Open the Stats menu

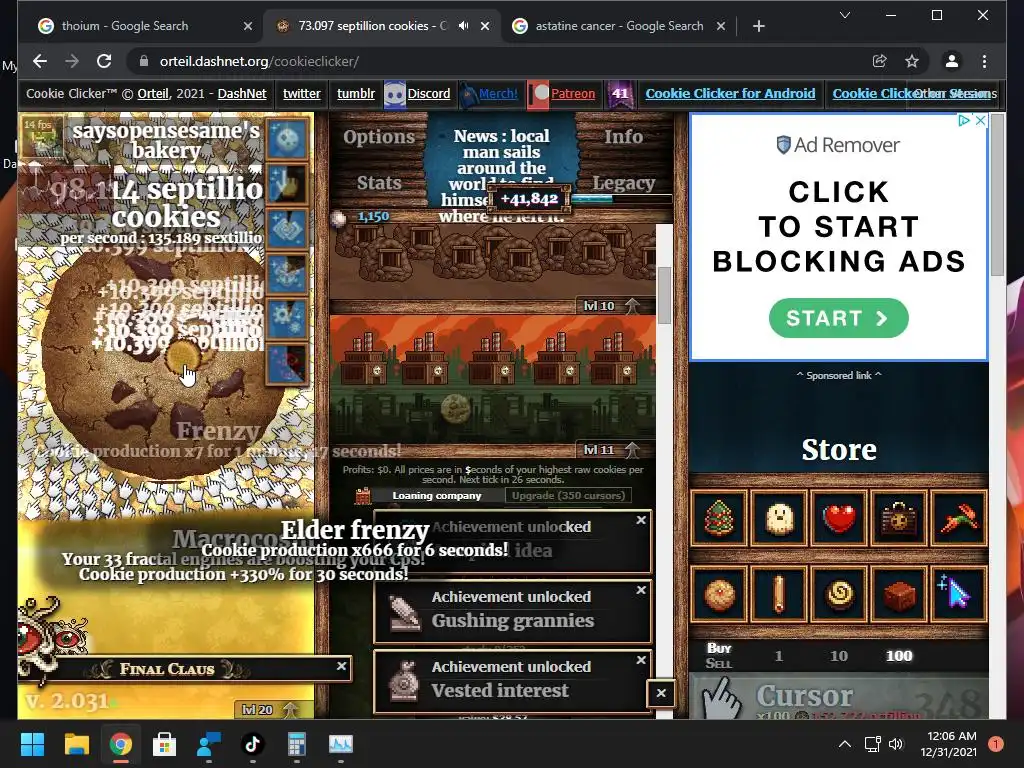pyautogui.click(x=379, y=183)
